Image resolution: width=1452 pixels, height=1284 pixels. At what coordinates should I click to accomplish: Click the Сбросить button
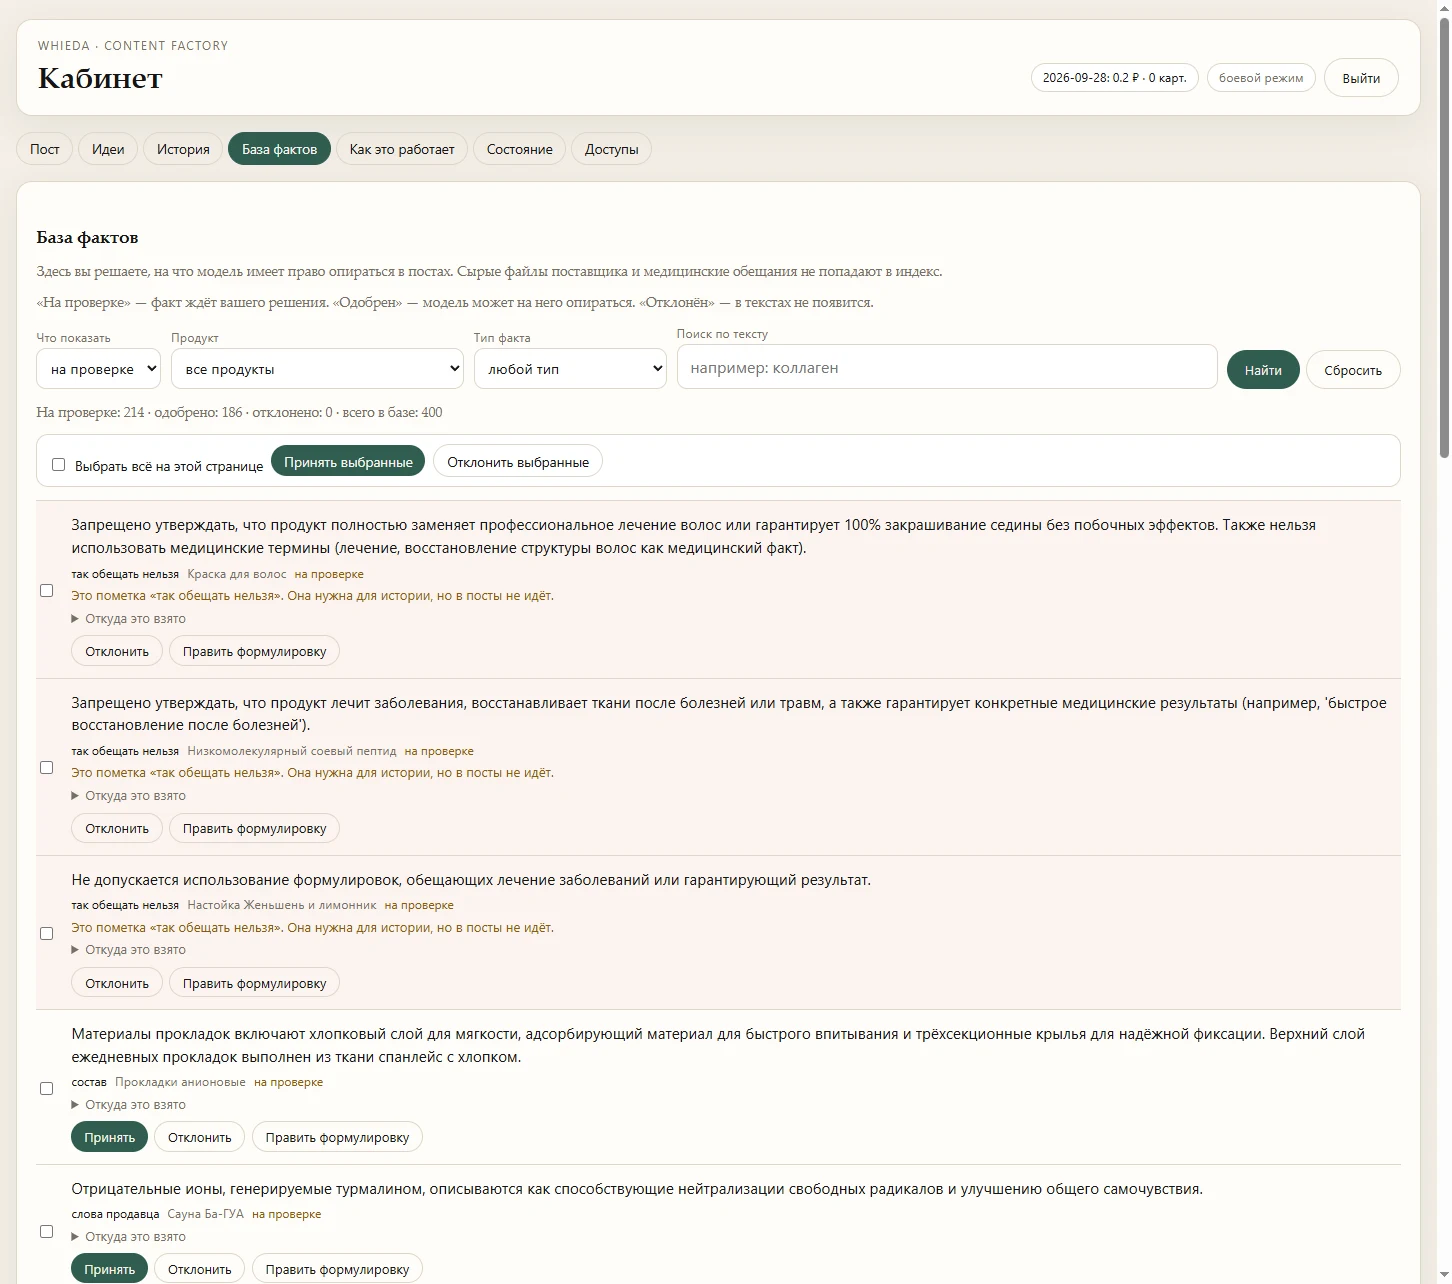tap(1353, 370)
